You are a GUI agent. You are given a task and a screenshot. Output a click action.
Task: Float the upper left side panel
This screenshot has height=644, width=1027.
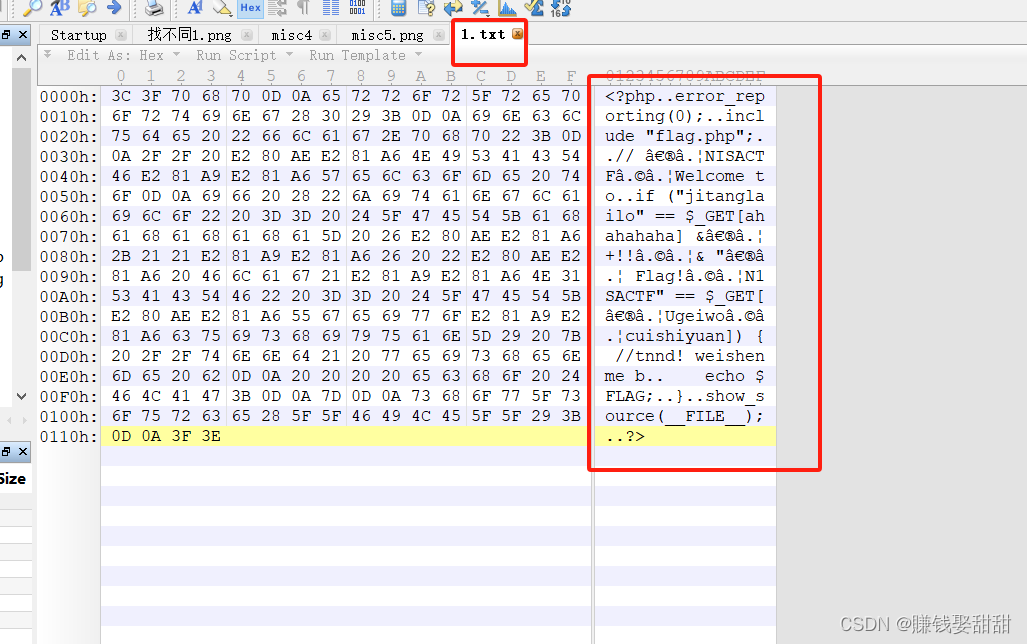tap(5, 35)
